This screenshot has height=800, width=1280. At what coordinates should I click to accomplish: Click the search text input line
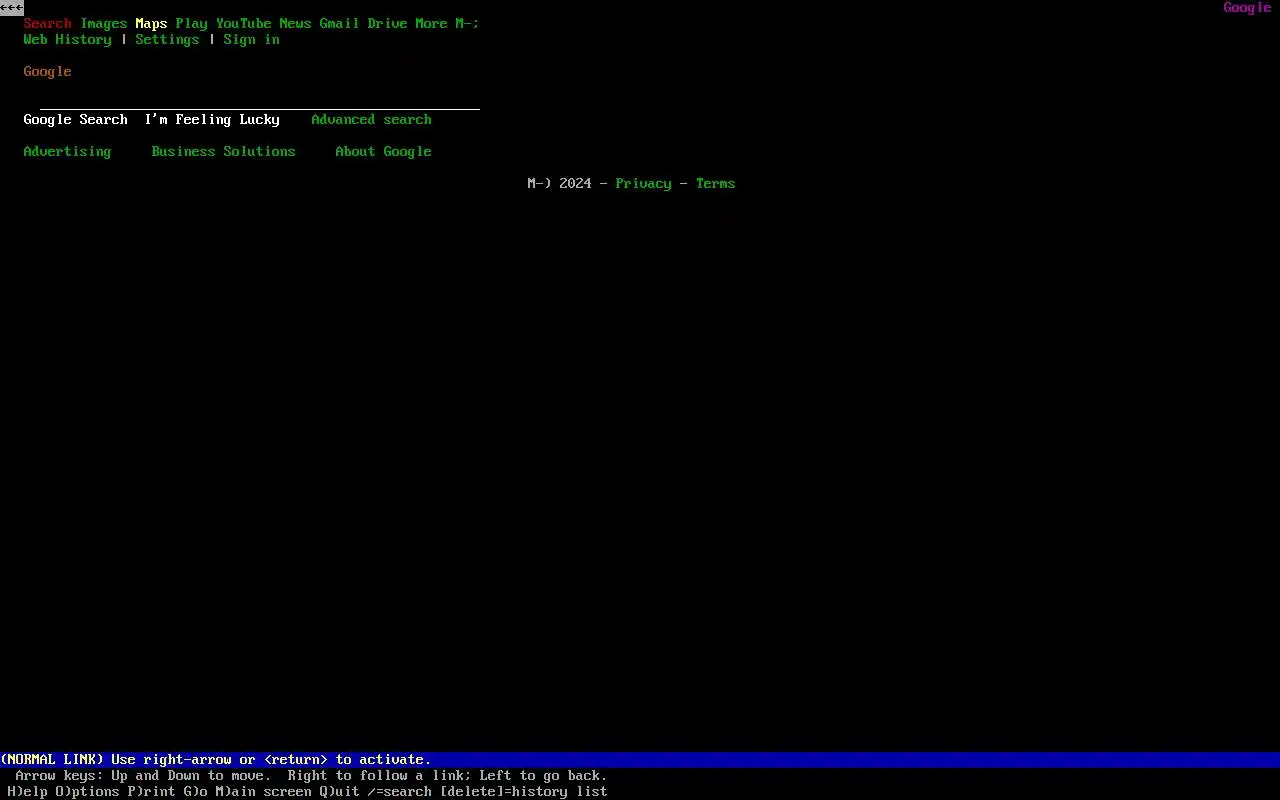tap(260, 103)
